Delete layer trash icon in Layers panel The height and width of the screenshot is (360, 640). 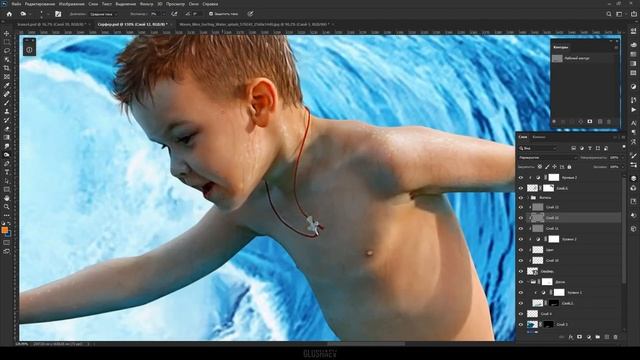click(x=616, y=337)
